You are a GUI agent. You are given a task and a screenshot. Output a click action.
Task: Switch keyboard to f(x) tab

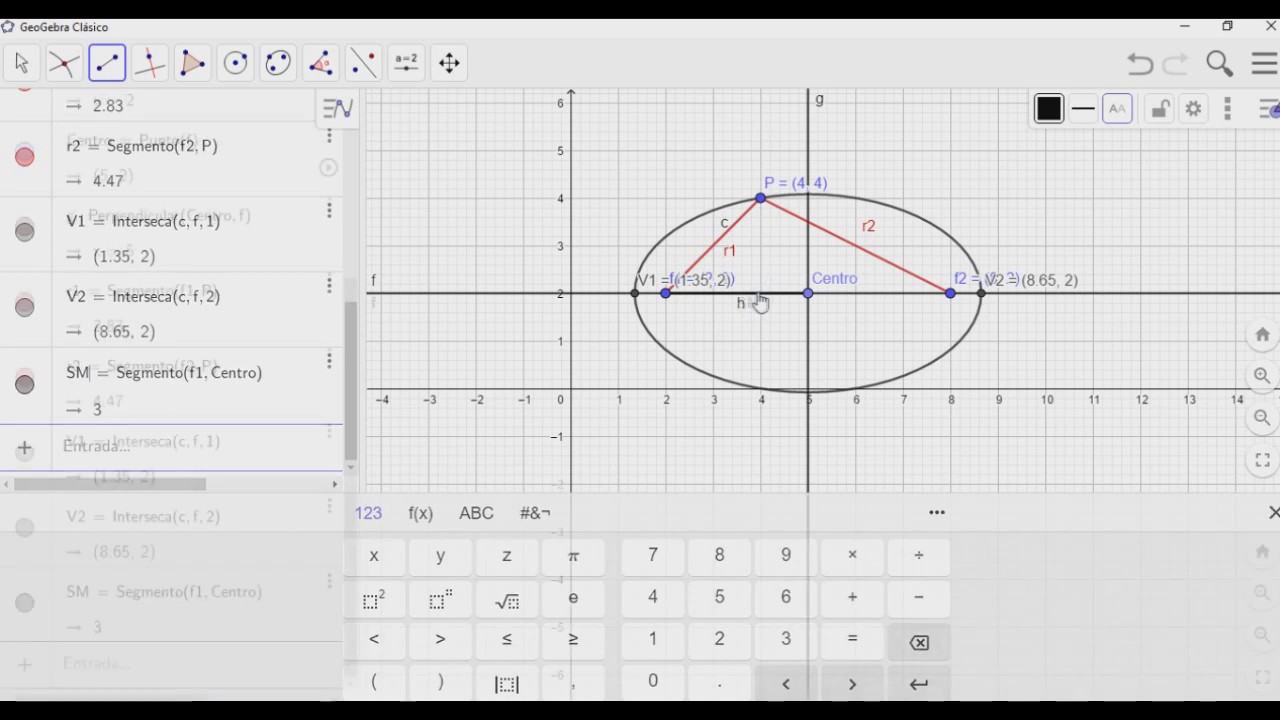(x=421, y=513)
